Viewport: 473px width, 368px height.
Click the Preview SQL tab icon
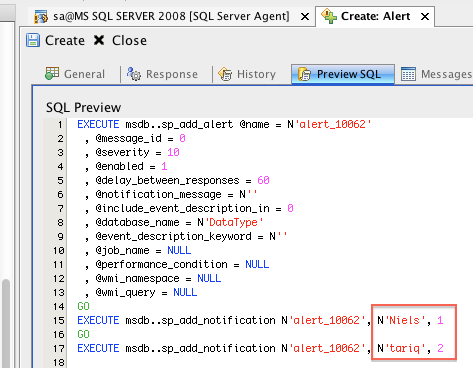[304, 74]
